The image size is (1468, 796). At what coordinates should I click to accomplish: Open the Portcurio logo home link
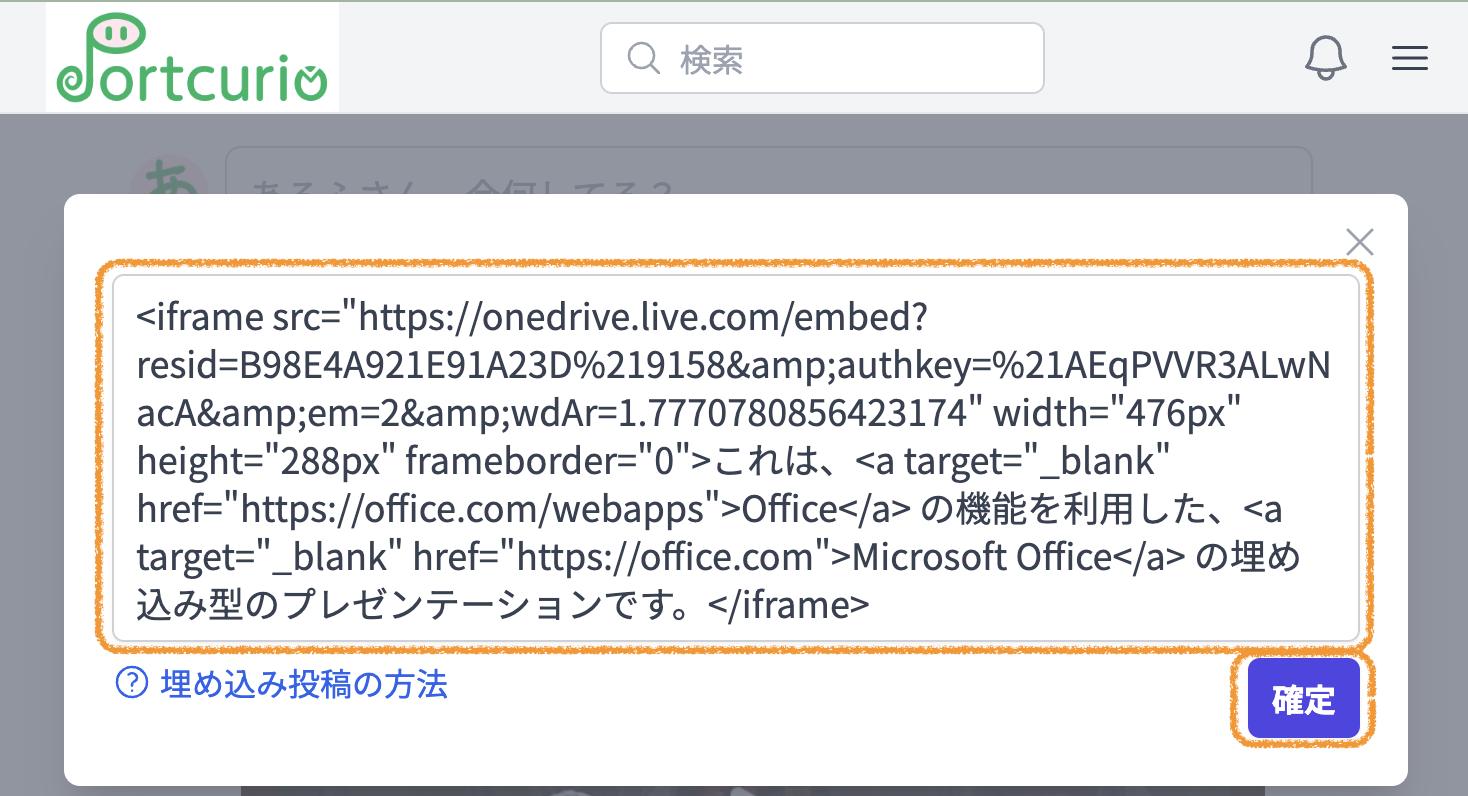tap(192, 57)
